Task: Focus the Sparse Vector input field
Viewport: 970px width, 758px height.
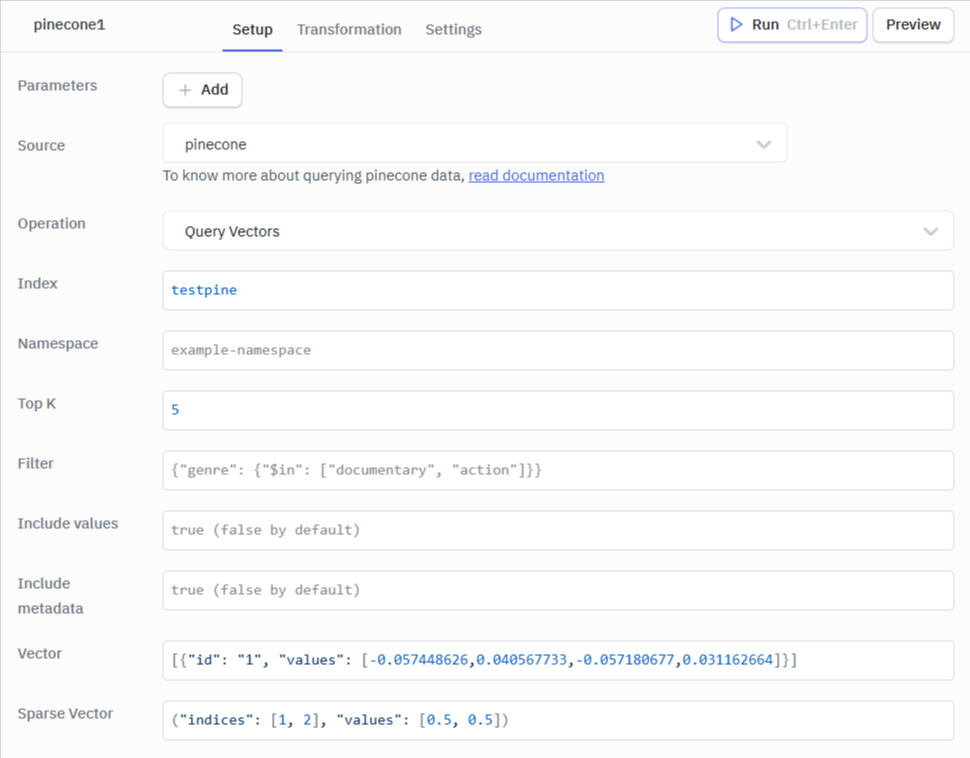Action: click(x=558, y=720)
